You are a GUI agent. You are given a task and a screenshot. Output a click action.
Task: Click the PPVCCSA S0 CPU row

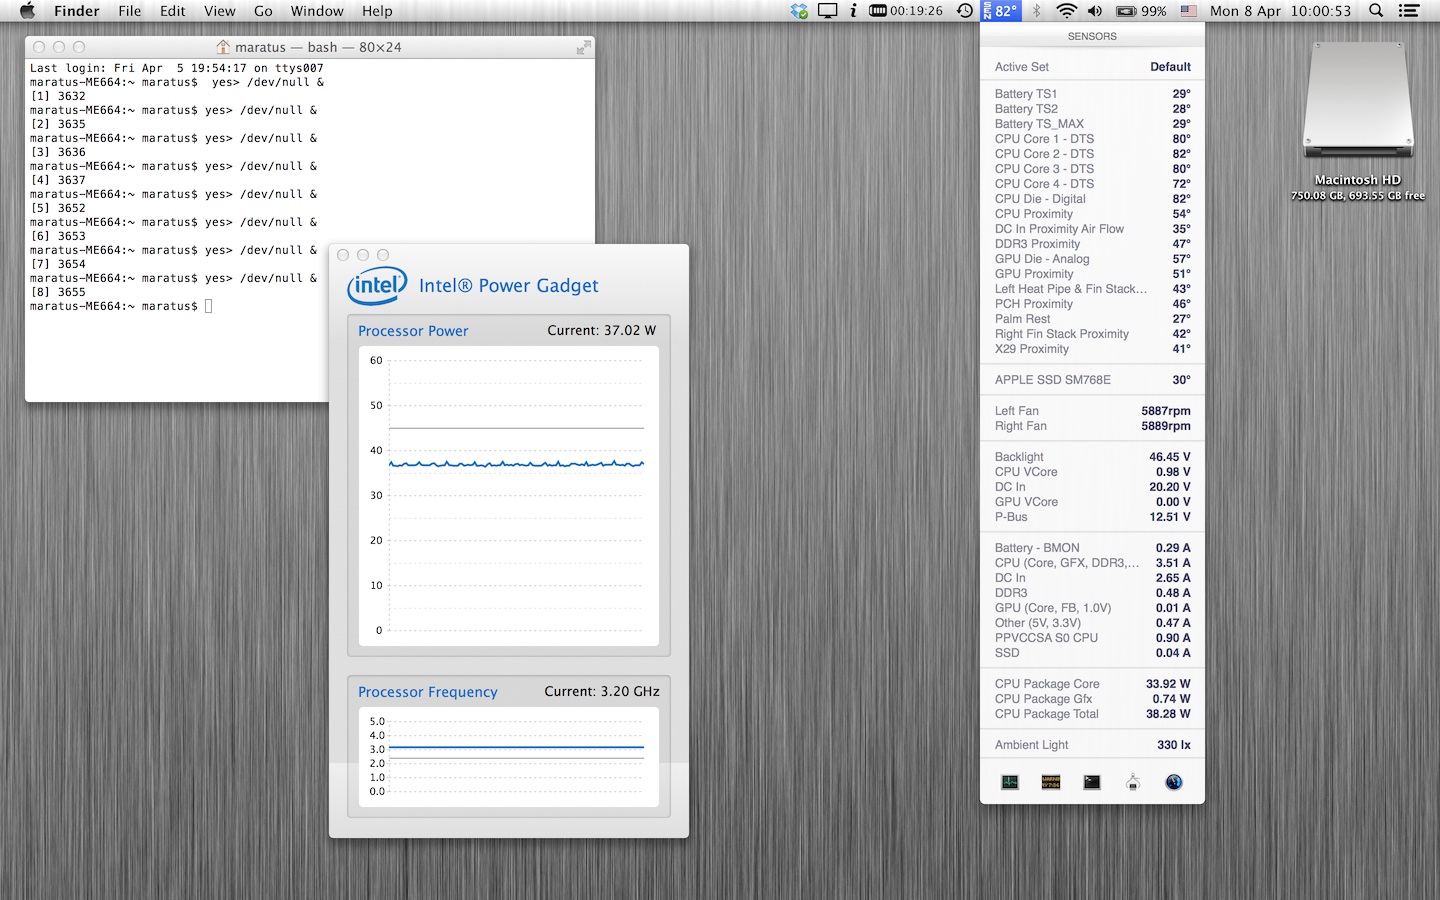click(1092, 638)
